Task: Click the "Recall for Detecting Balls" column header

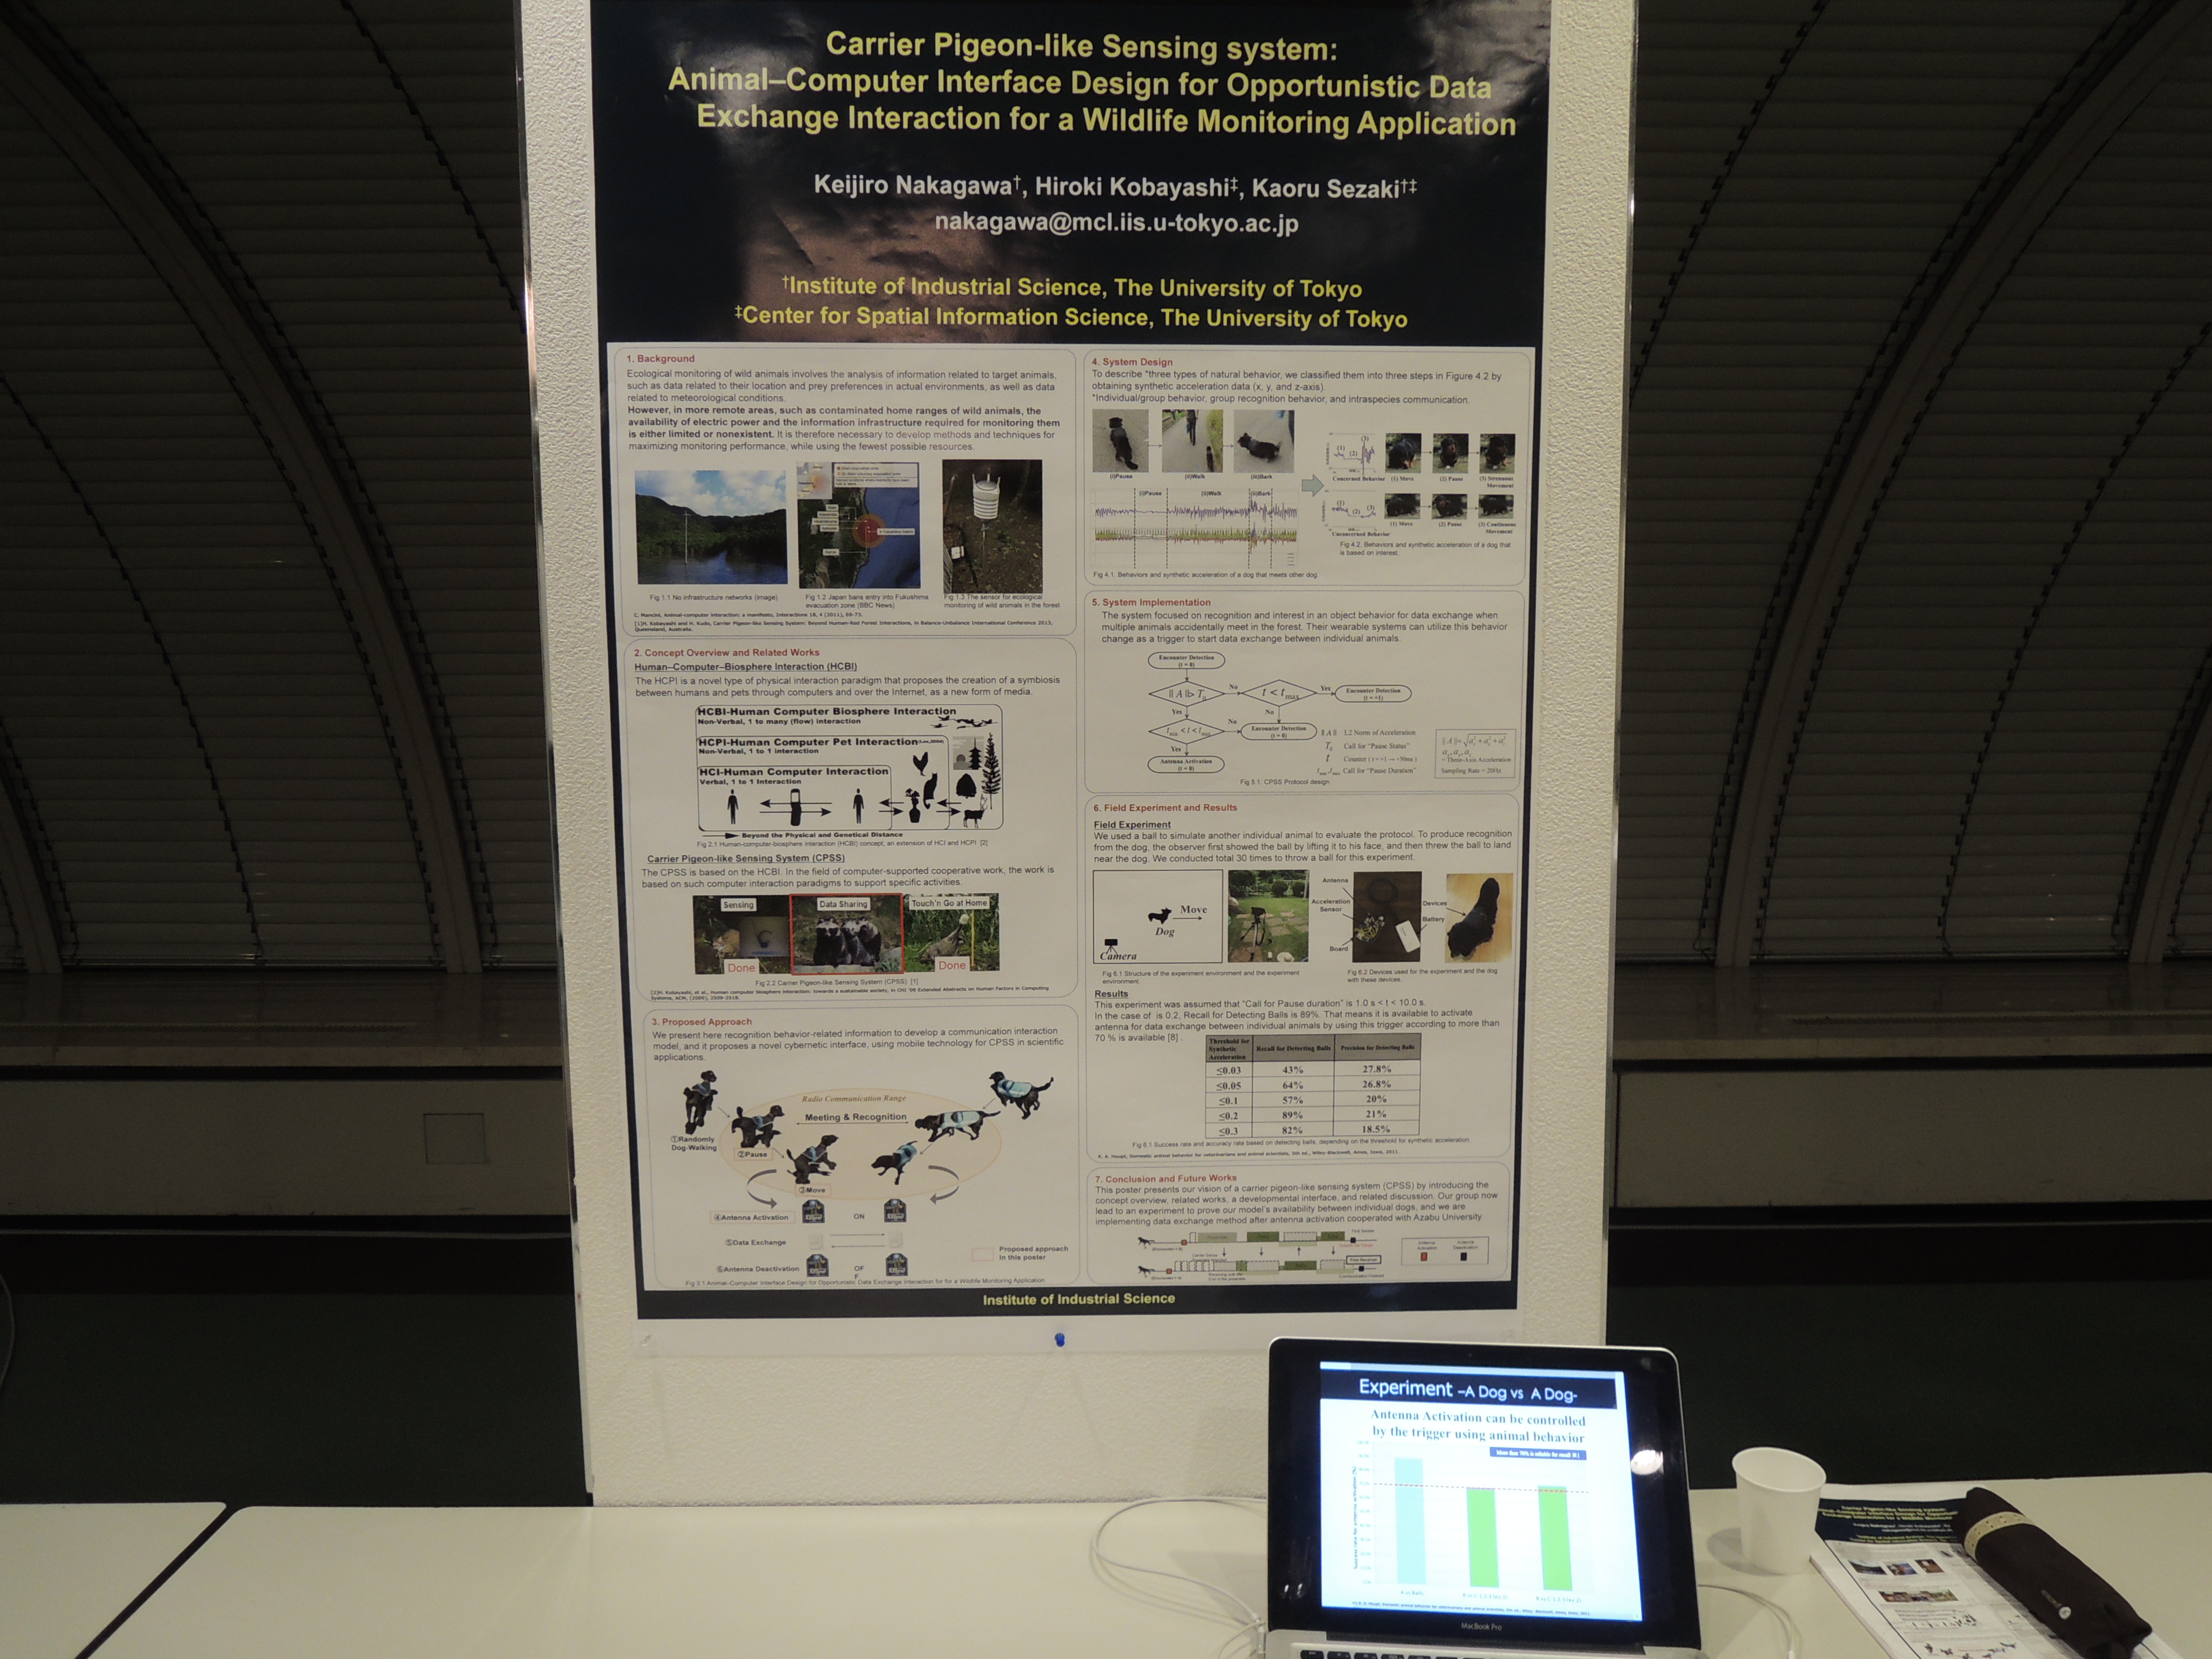Action: coord(1293,1048)
